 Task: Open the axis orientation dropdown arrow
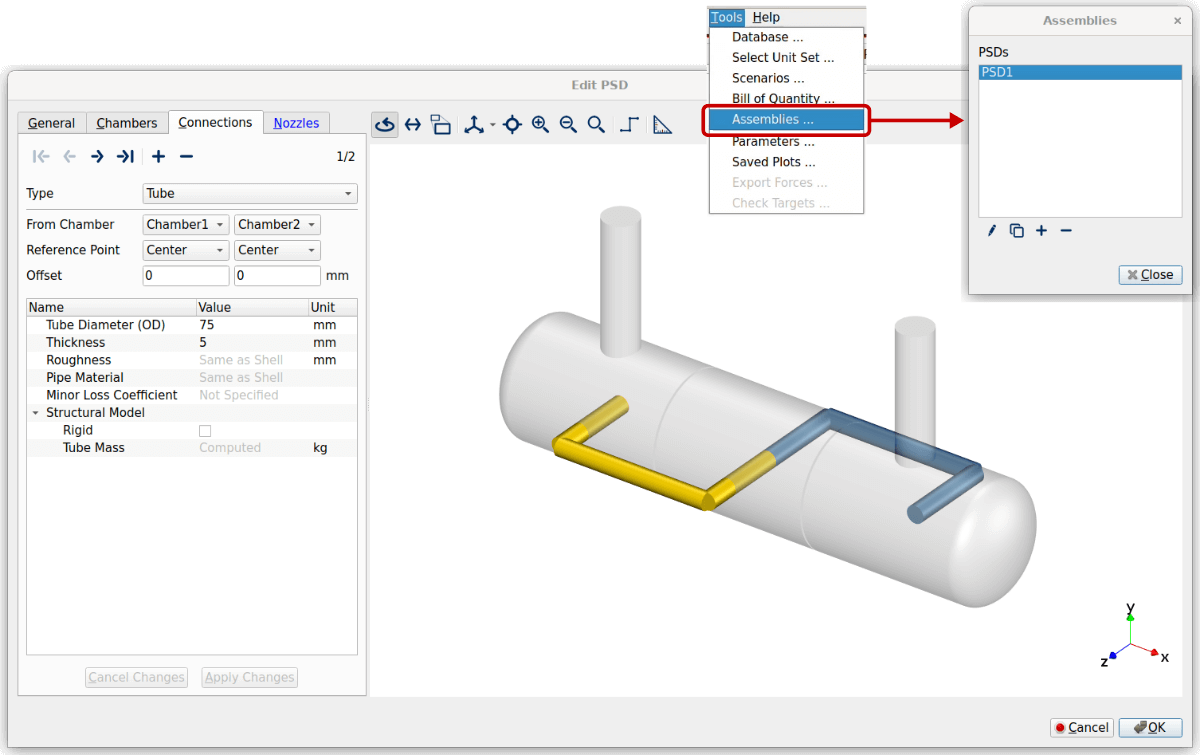(492, 125)
